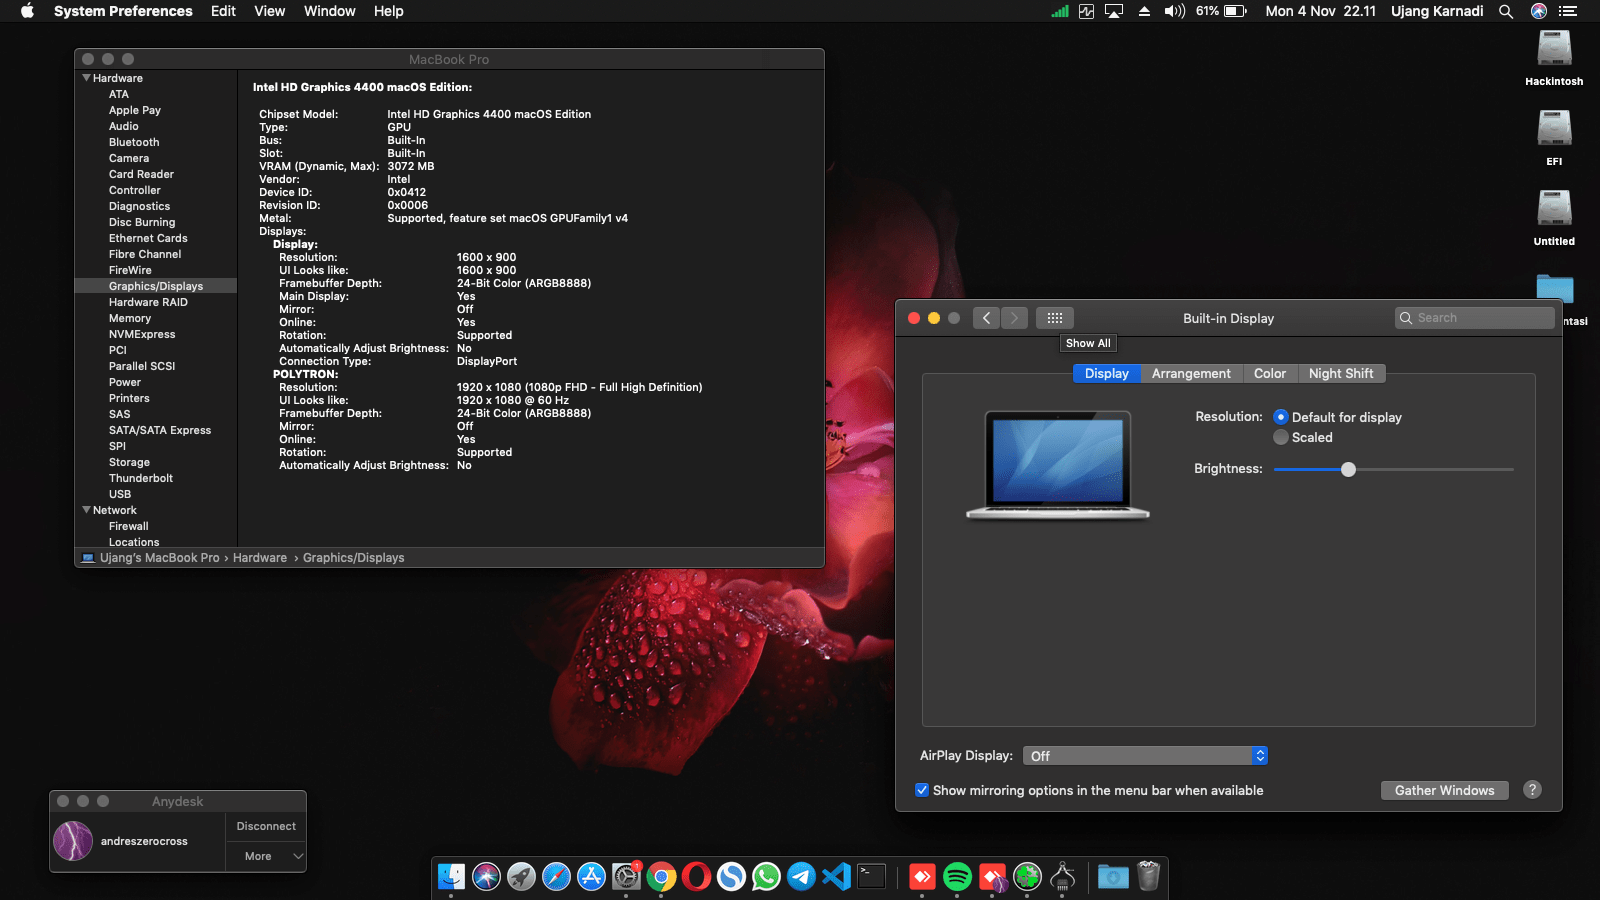
Task: Open WhatsApp from the Dock
Action: click(x=767, y=877)
